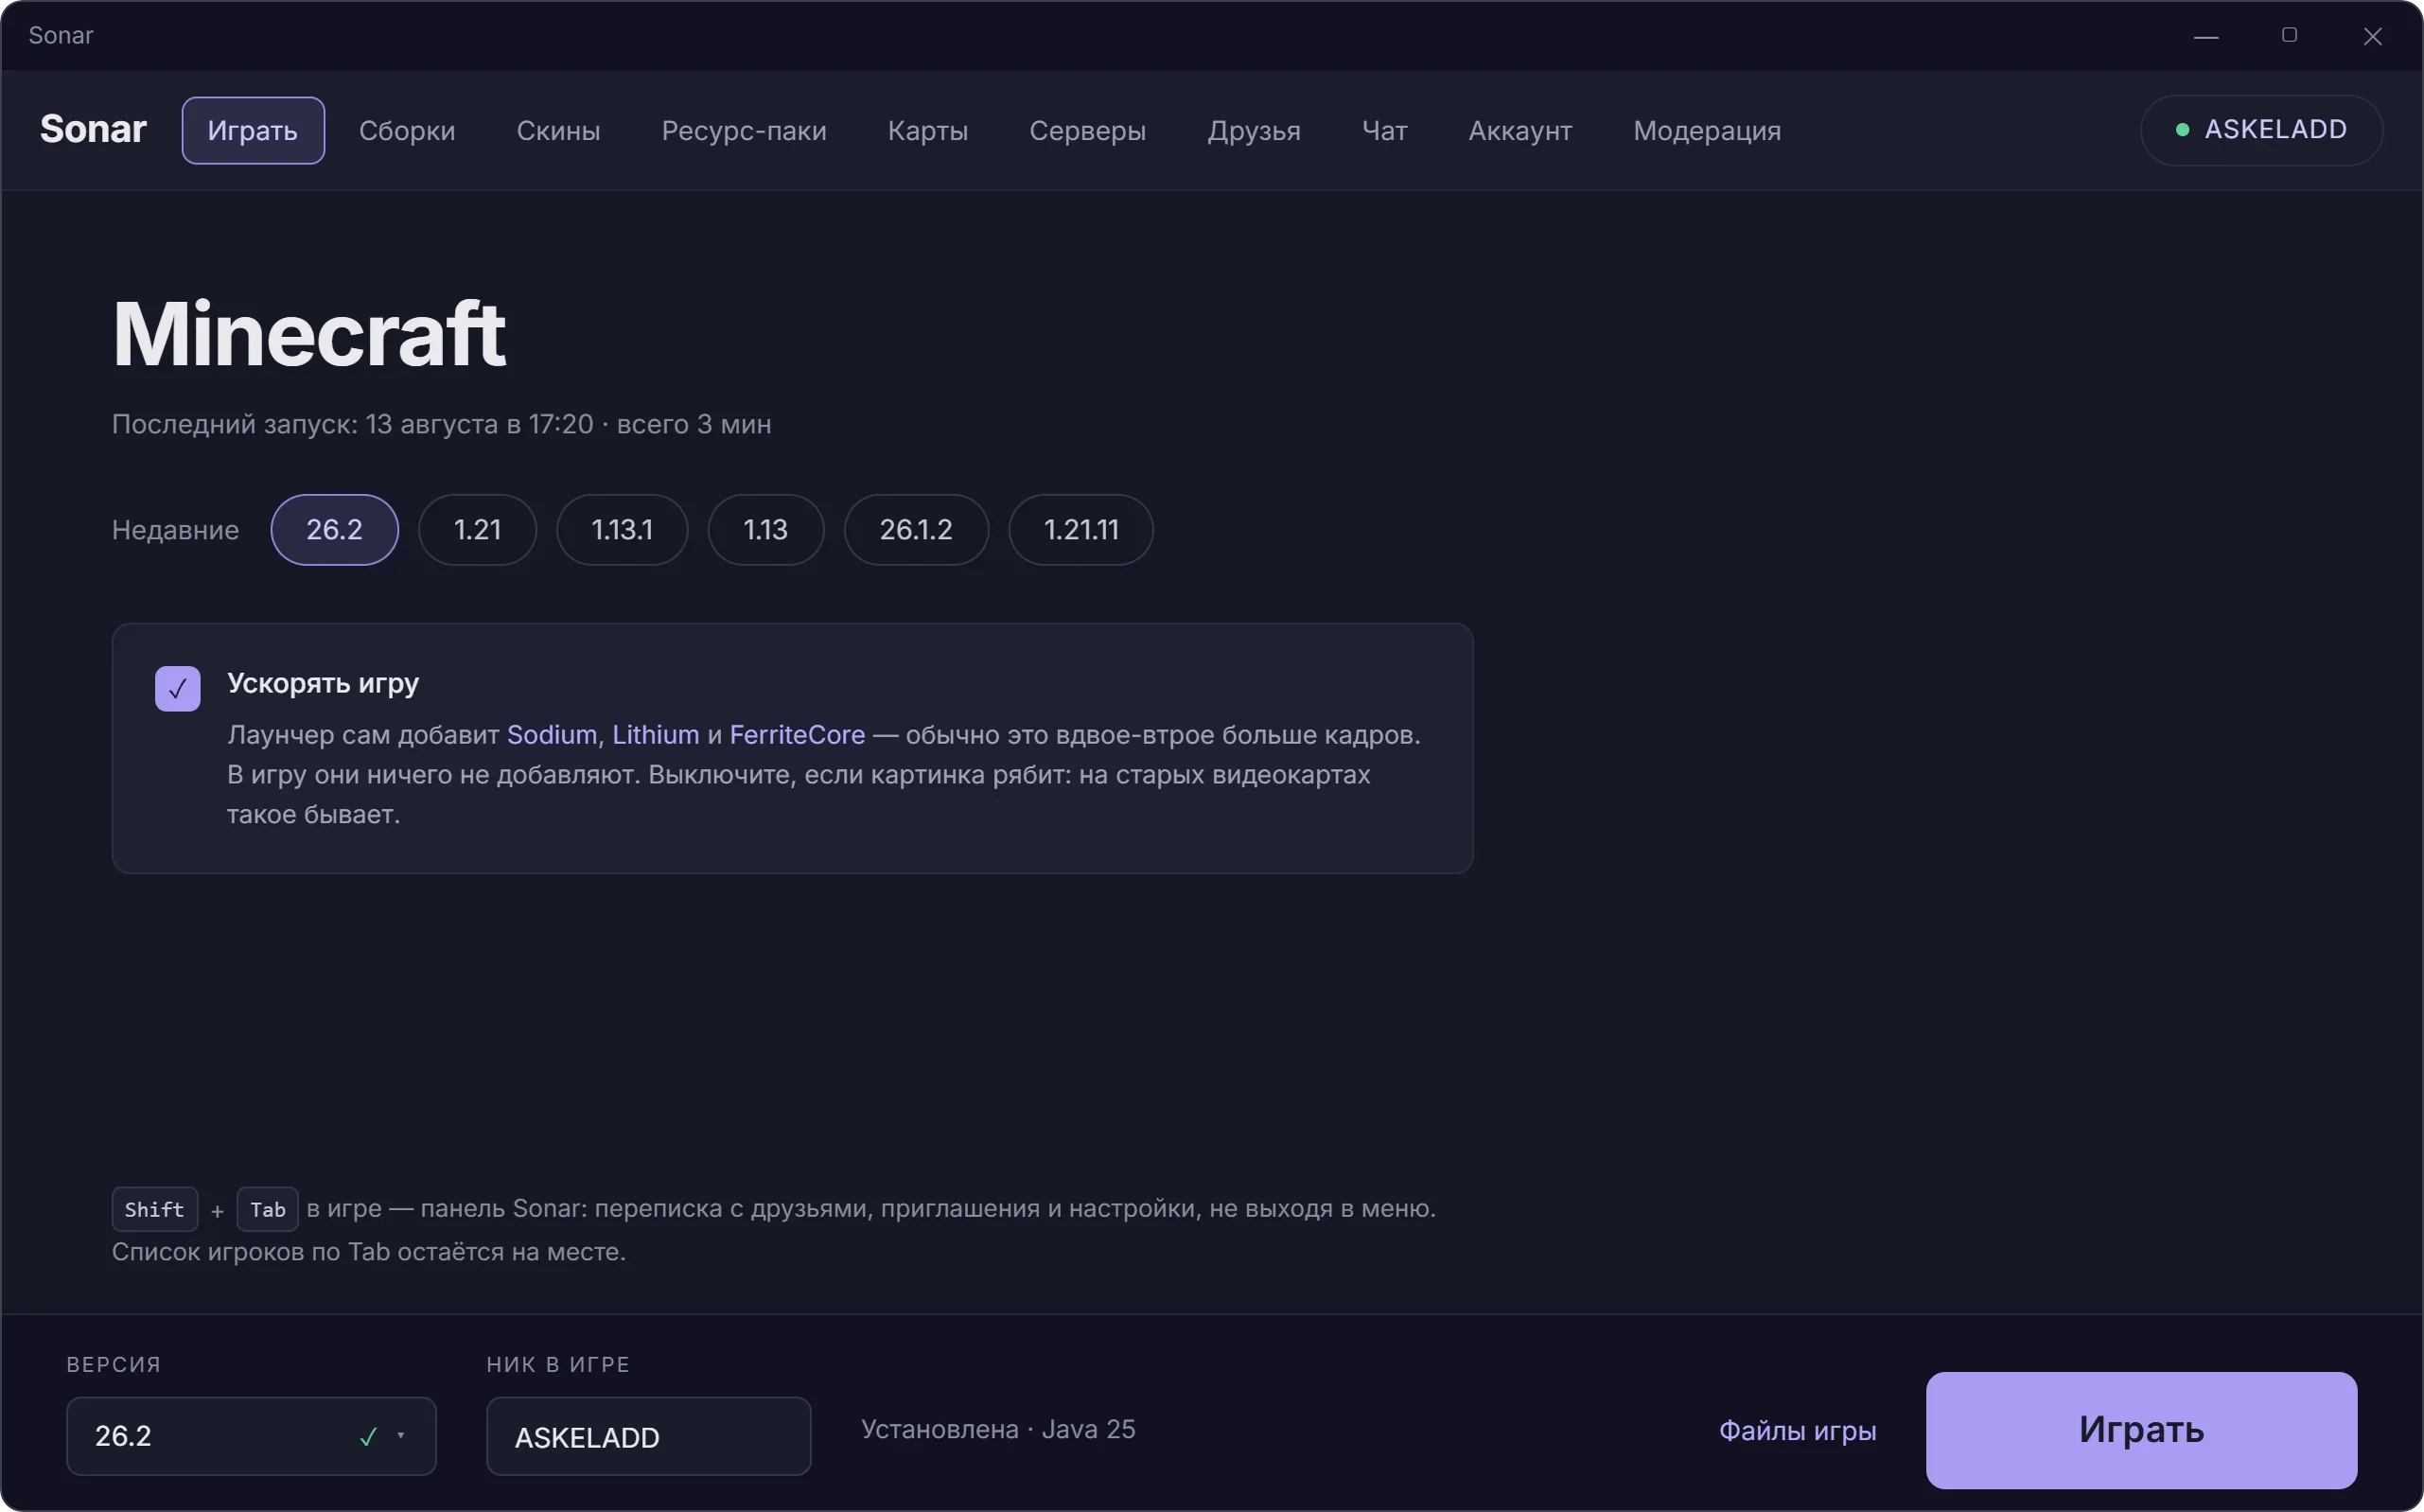Image resolution: width=2424 pixels, height=1512 pixels.
Task: Focus the Ник в игре field
Action: (x=648, y=1436)
